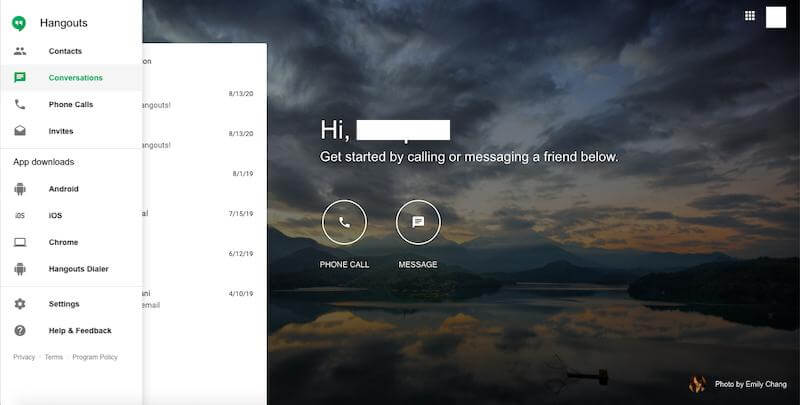The width and height of the screenshot is (800, 405).
Task: Open the iOS app download link
Action: pyautogui.click(x=71, y=216)
